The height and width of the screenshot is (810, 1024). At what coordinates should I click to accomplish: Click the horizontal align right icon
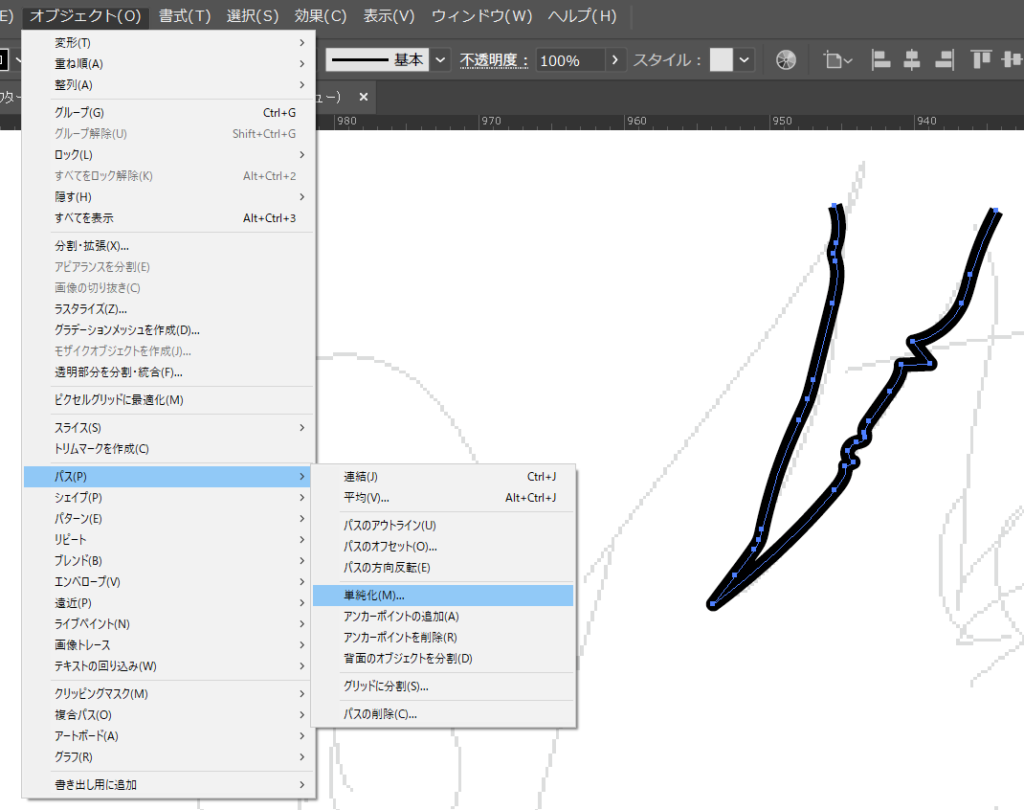point(942,60)
